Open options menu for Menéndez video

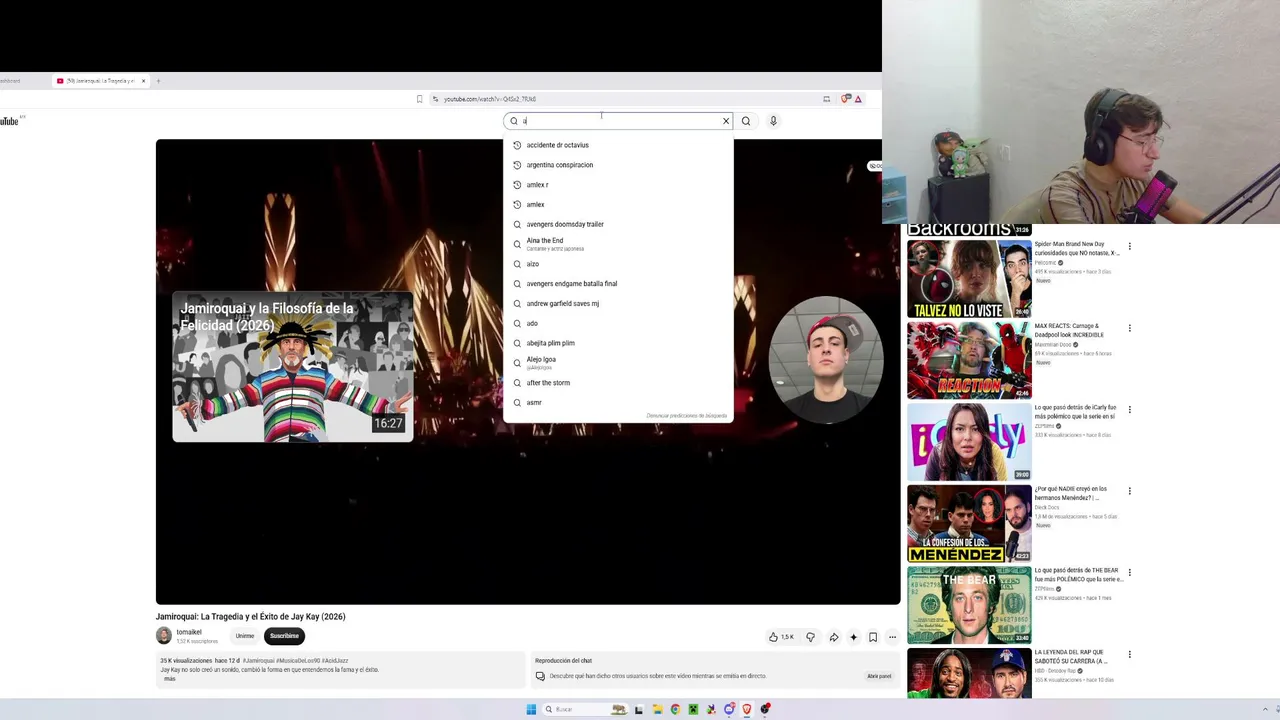tap(1130, 491)
